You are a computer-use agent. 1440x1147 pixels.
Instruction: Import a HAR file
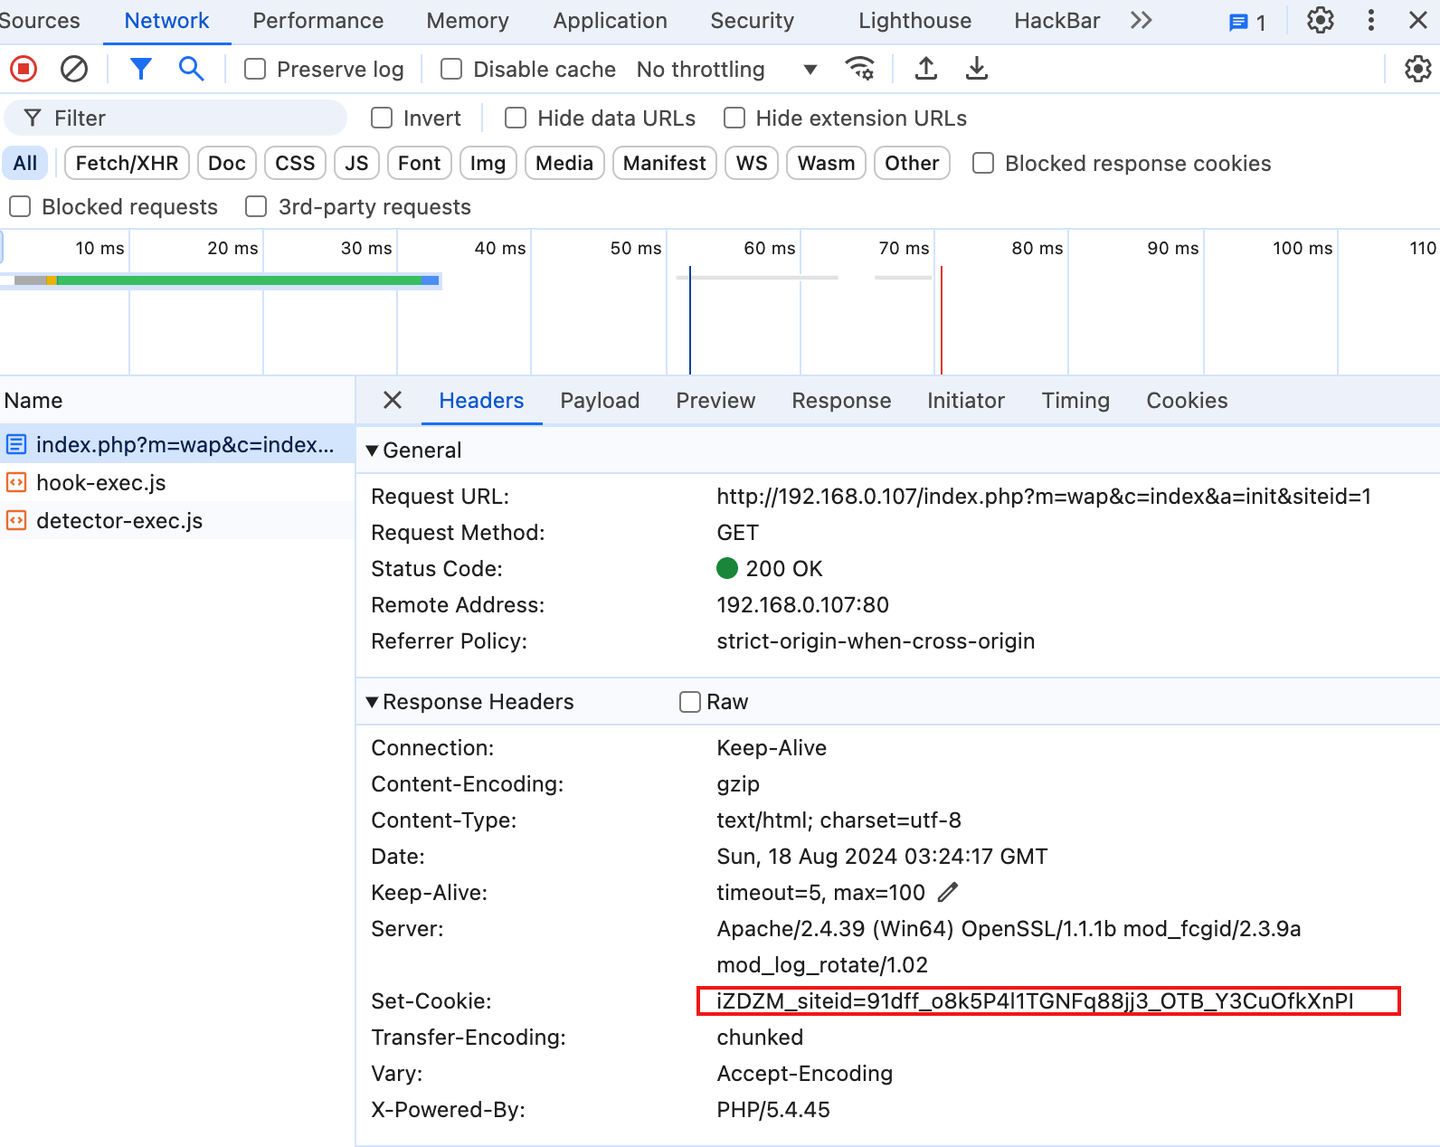925,68
